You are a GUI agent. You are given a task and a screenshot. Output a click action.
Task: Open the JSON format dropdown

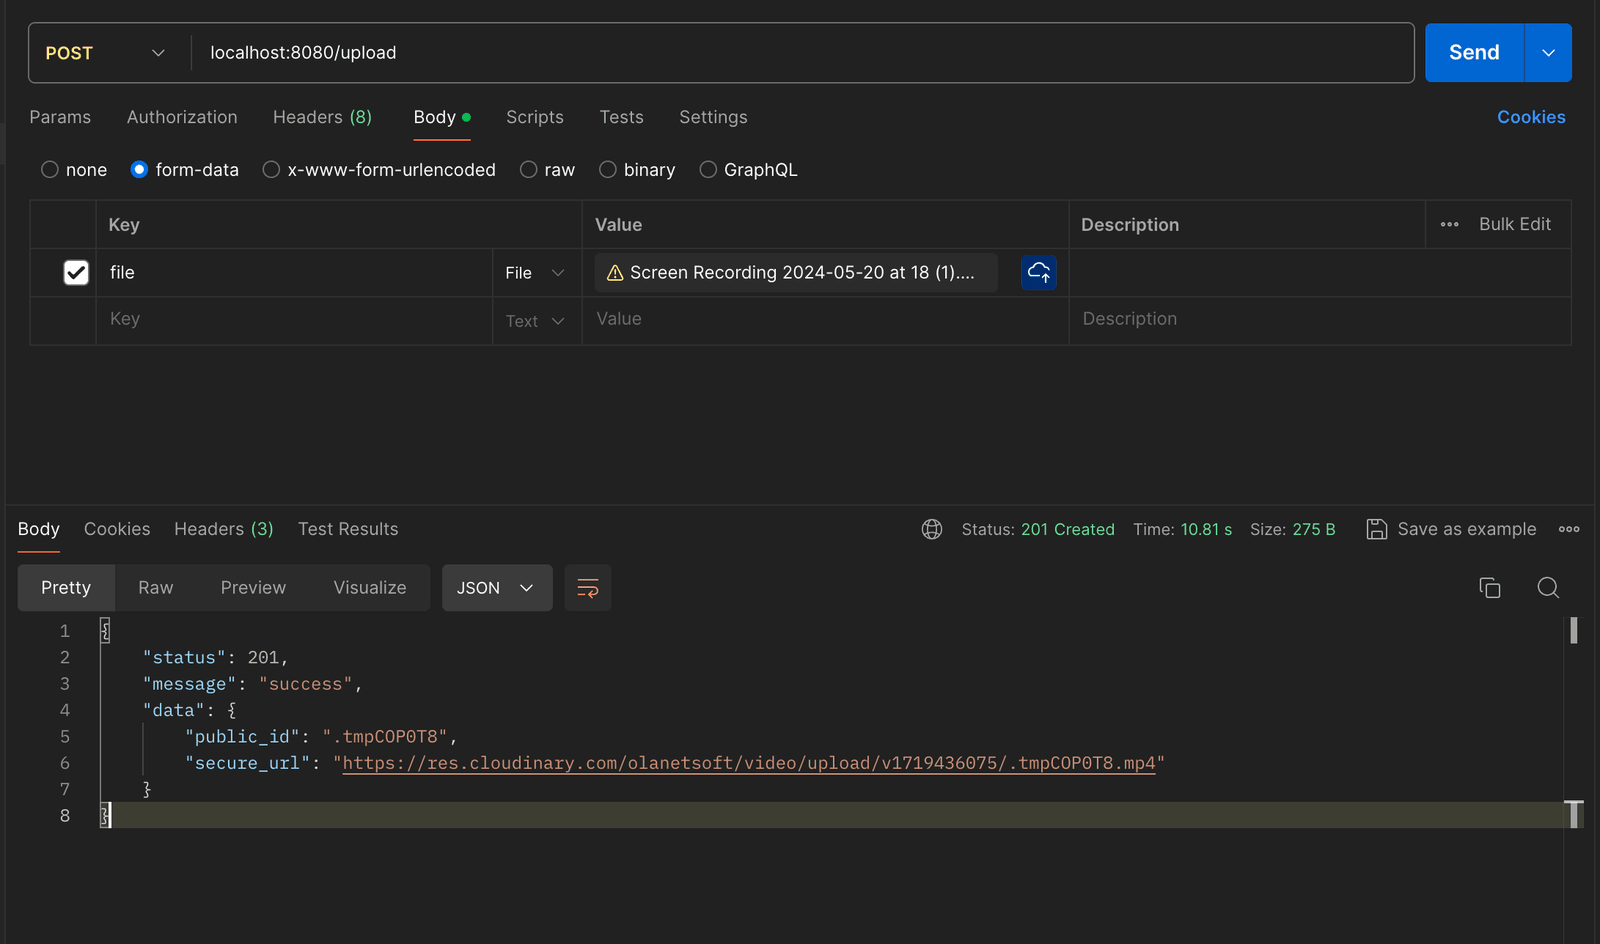[x=497, y=588]
